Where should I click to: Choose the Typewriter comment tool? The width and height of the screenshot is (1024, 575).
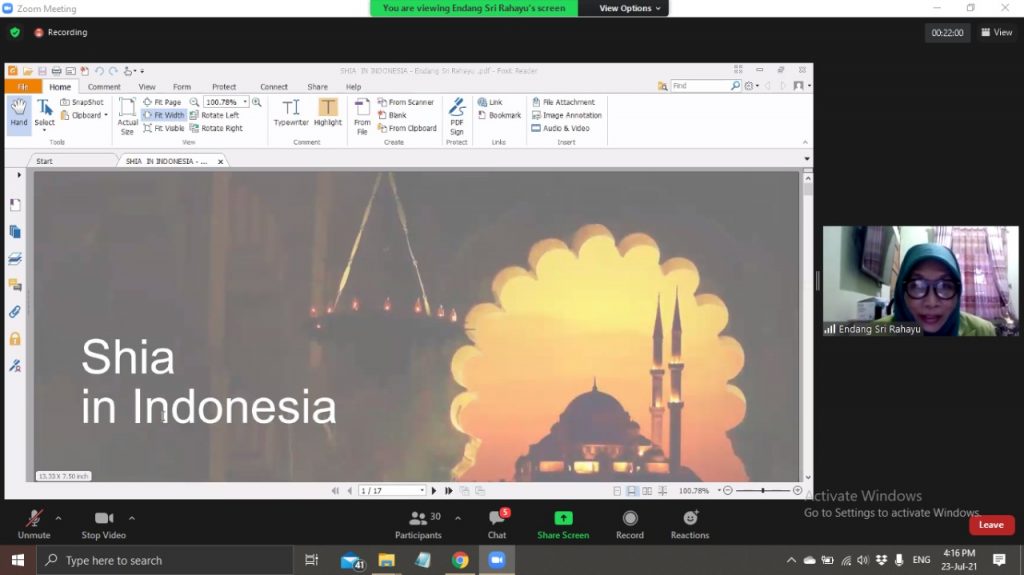point(291,112)
